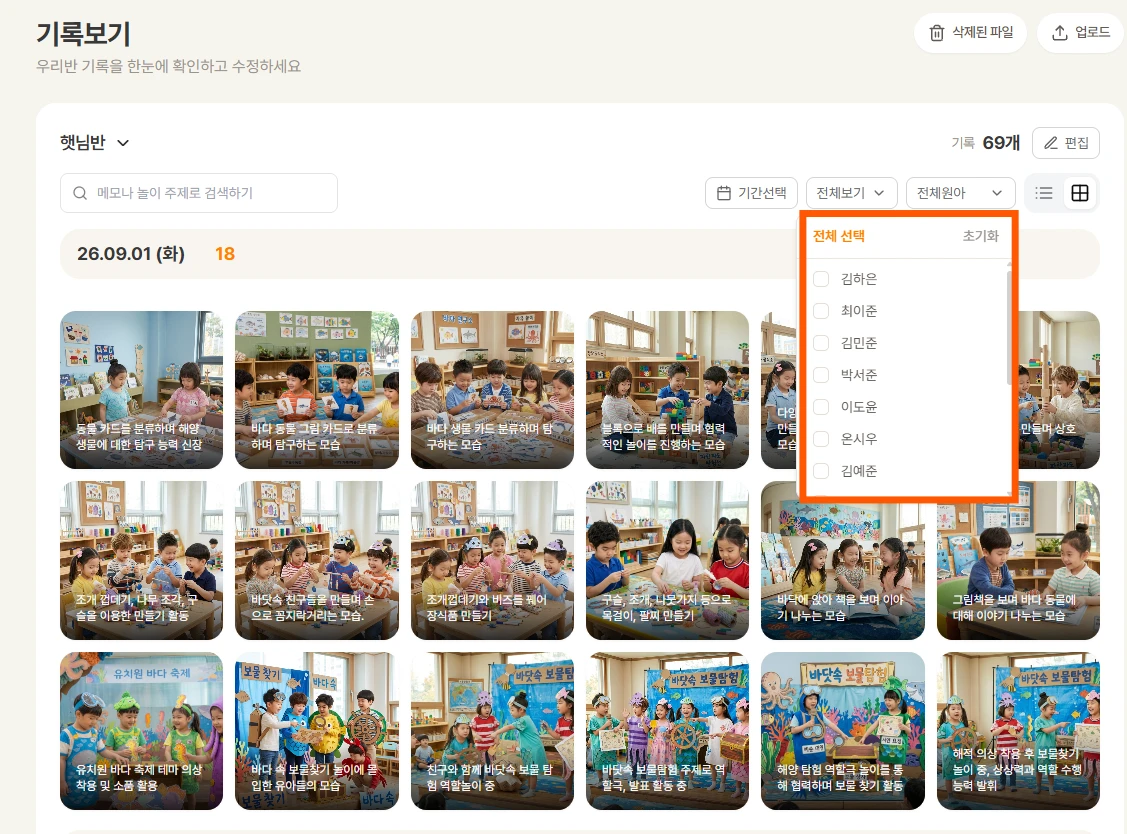Click the 삭제된 파일 button

tap(970, 33)
